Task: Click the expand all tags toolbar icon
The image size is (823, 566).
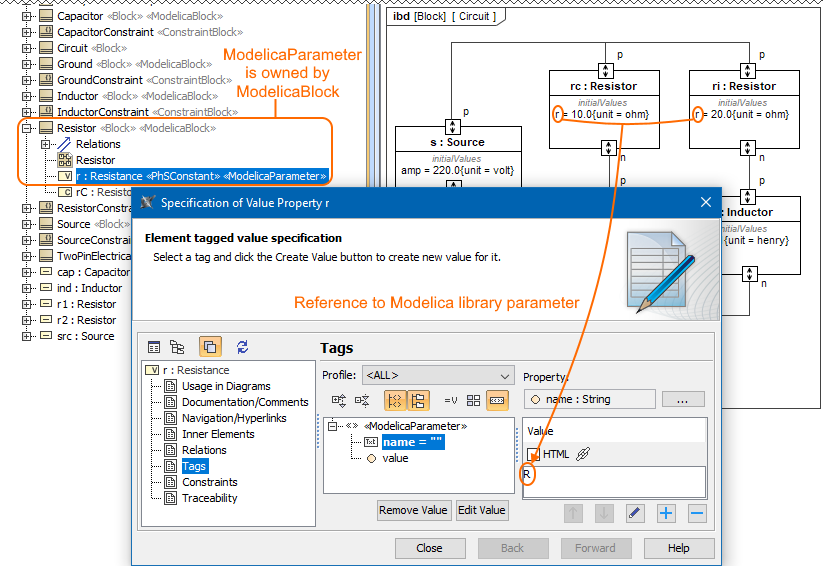Action: tap(339, 401)
